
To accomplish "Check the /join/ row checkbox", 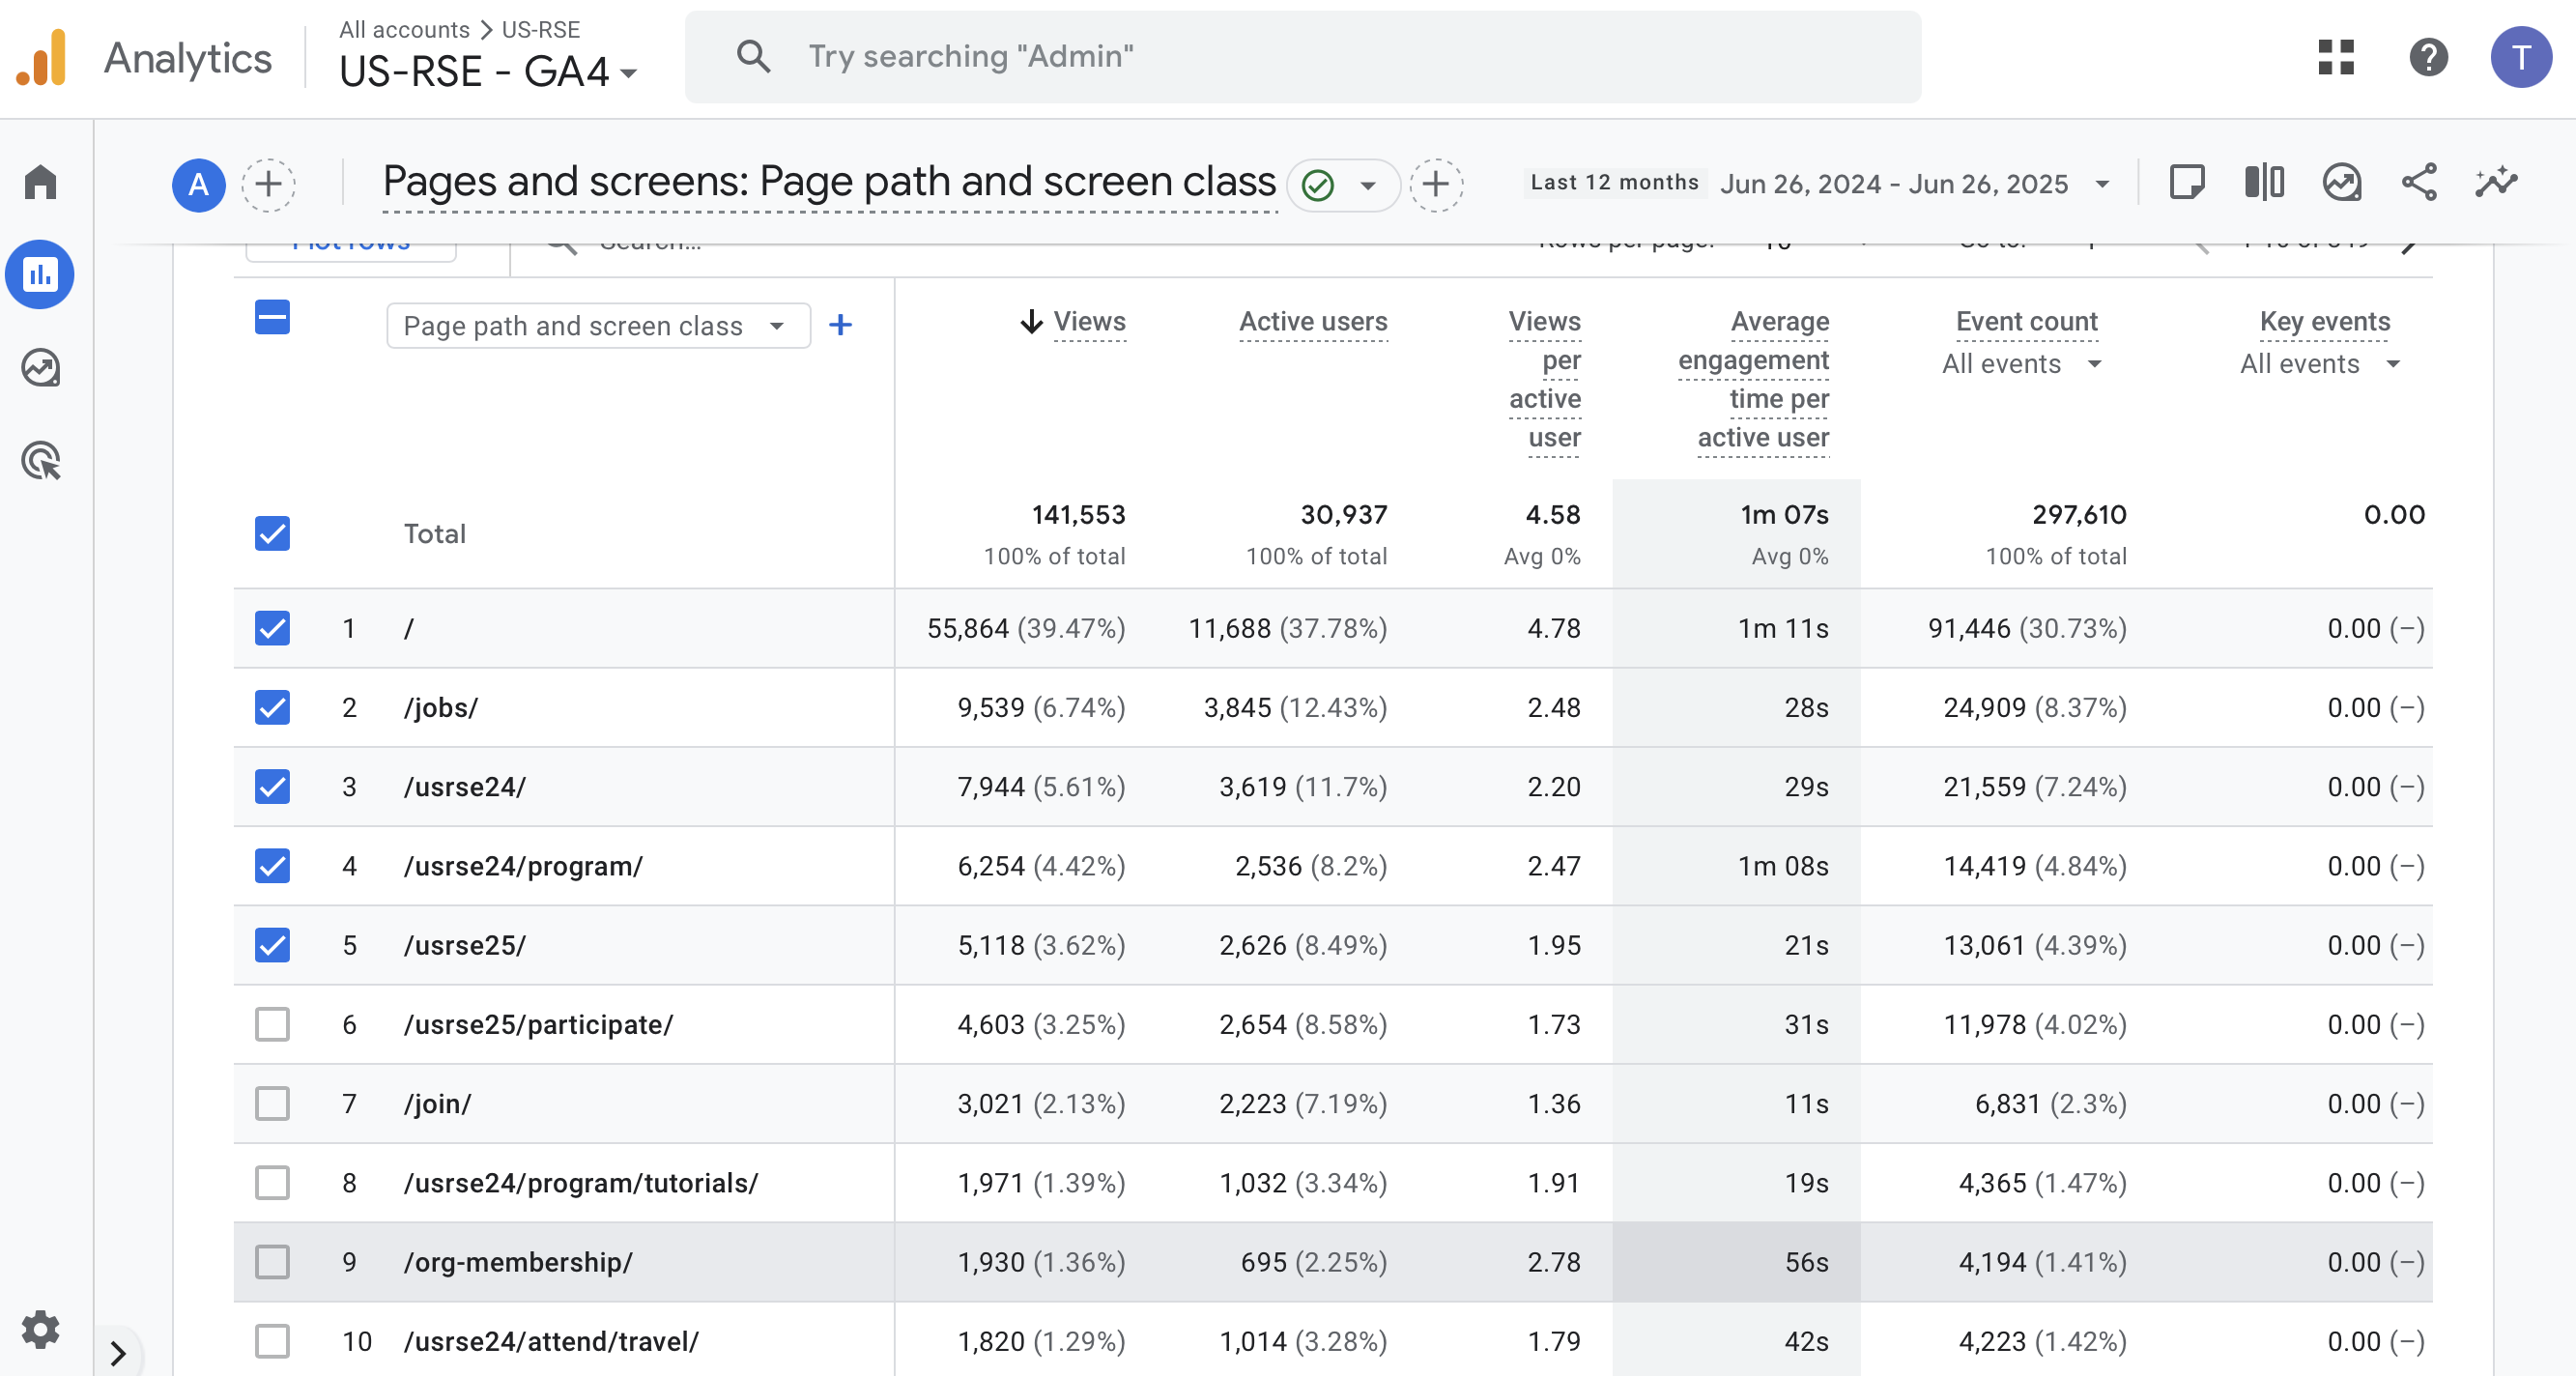I will 272,1103.
